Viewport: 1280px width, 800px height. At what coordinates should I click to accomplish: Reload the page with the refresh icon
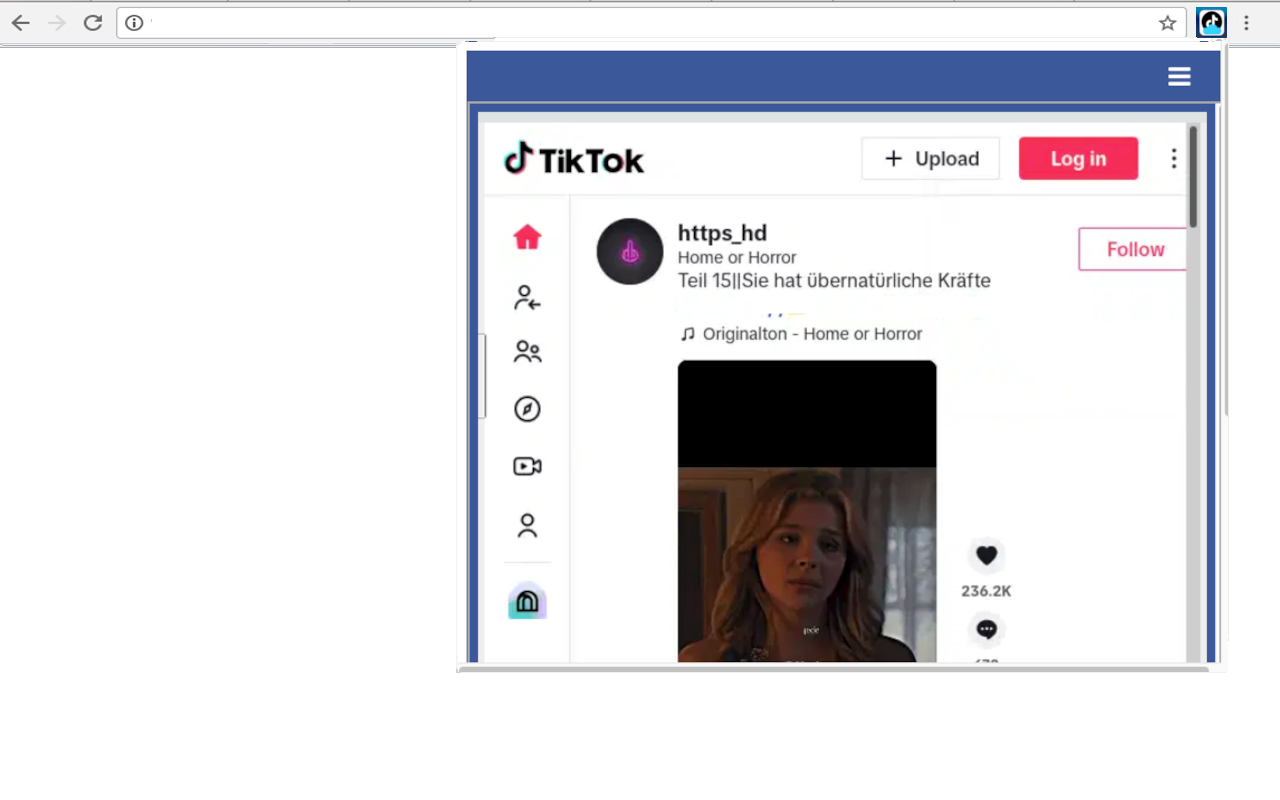coord(93,23)
